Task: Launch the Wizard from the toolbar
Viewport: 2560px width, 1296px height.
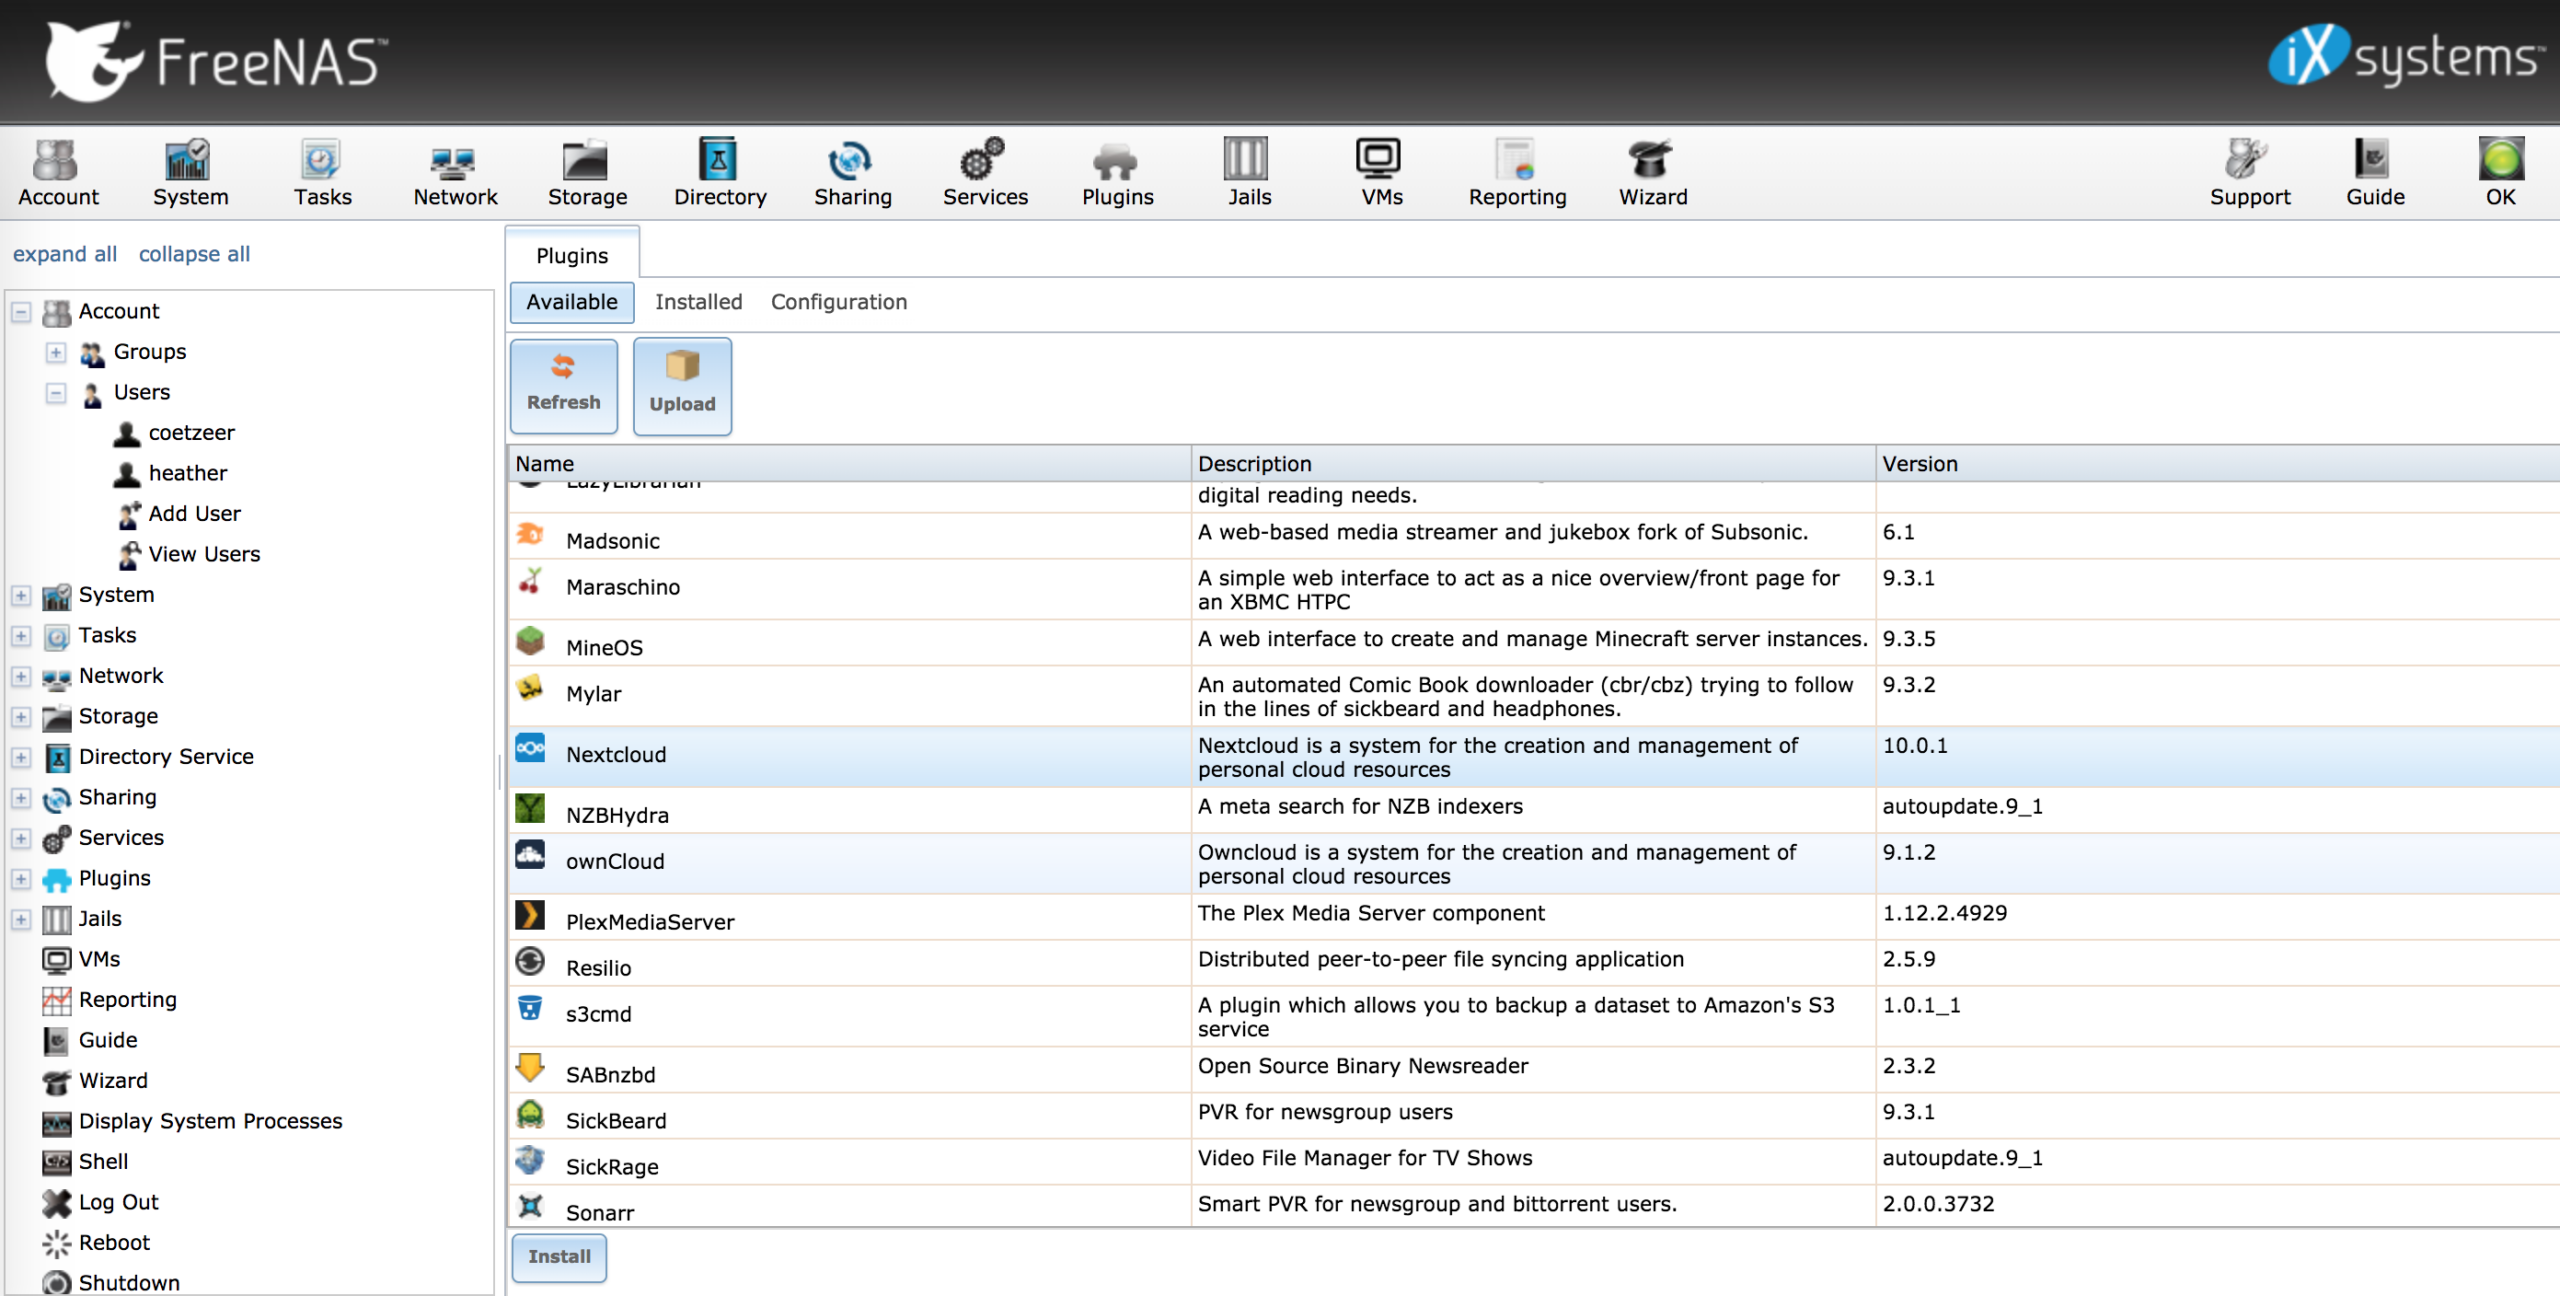Action: point(1651,172)
